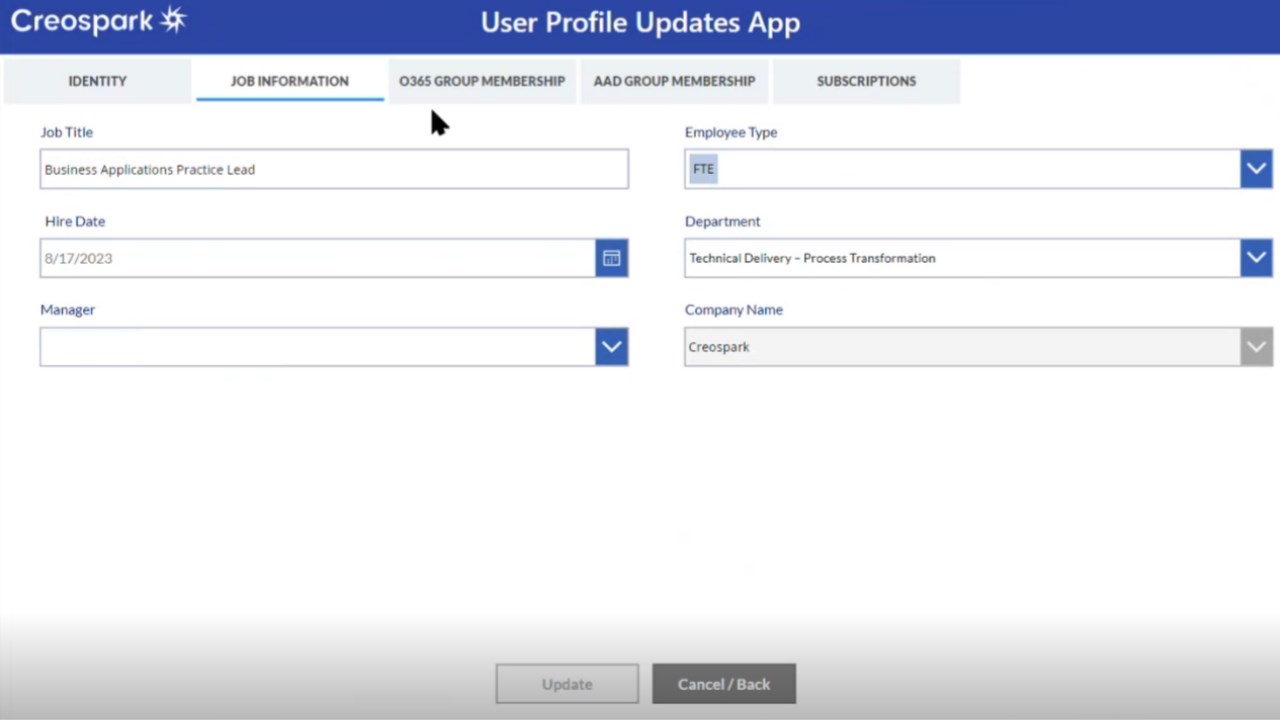1280x720 pixels.
Task: Click the Creospark logo in the header
Action: (99, 21)
